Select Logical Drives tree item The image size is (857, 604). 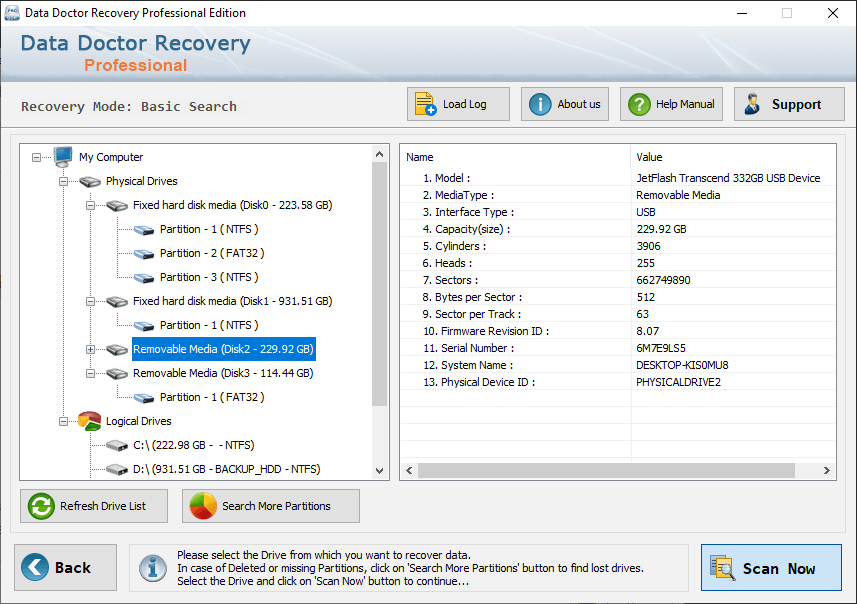[139, 421]
